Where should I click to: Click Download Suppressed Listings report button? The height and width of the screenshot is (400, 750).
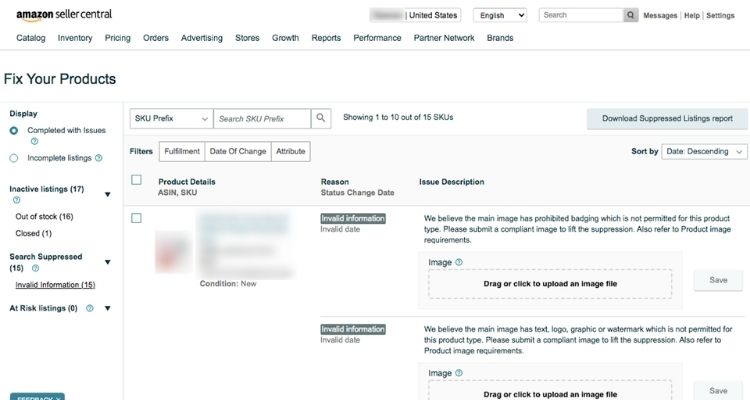coord(667,118)
